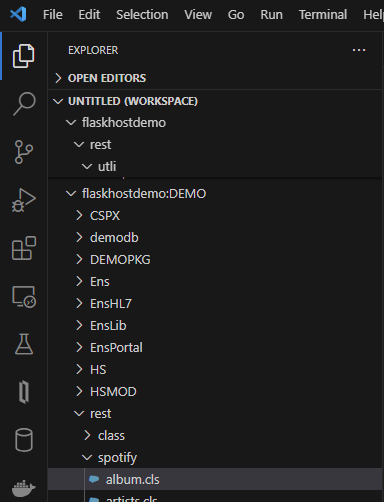Viewport: 384px width, 502px height.
Task: Open Run and Debug view
Action: 24,200
